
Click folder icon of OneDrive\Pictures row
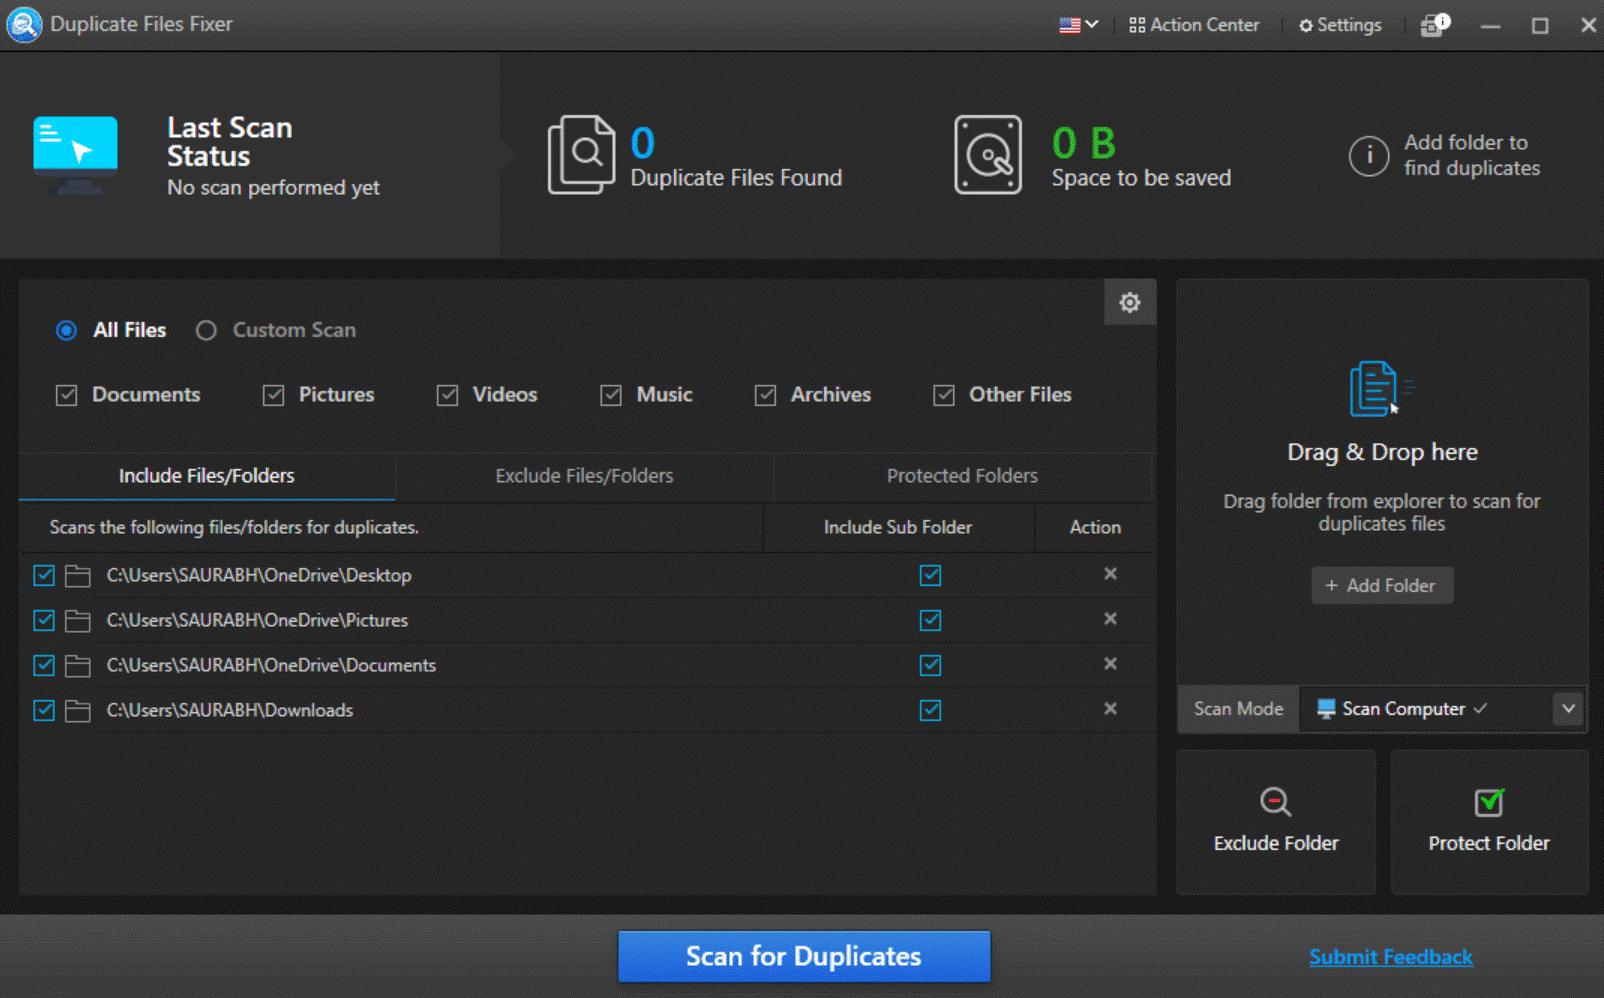[77, 621]
